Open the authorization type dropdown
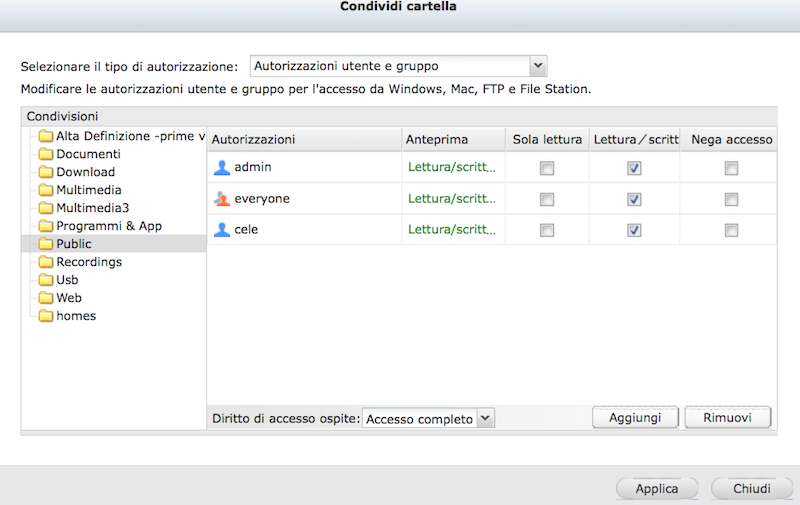This screenshot has height=505, width=800. pos(538,67)
